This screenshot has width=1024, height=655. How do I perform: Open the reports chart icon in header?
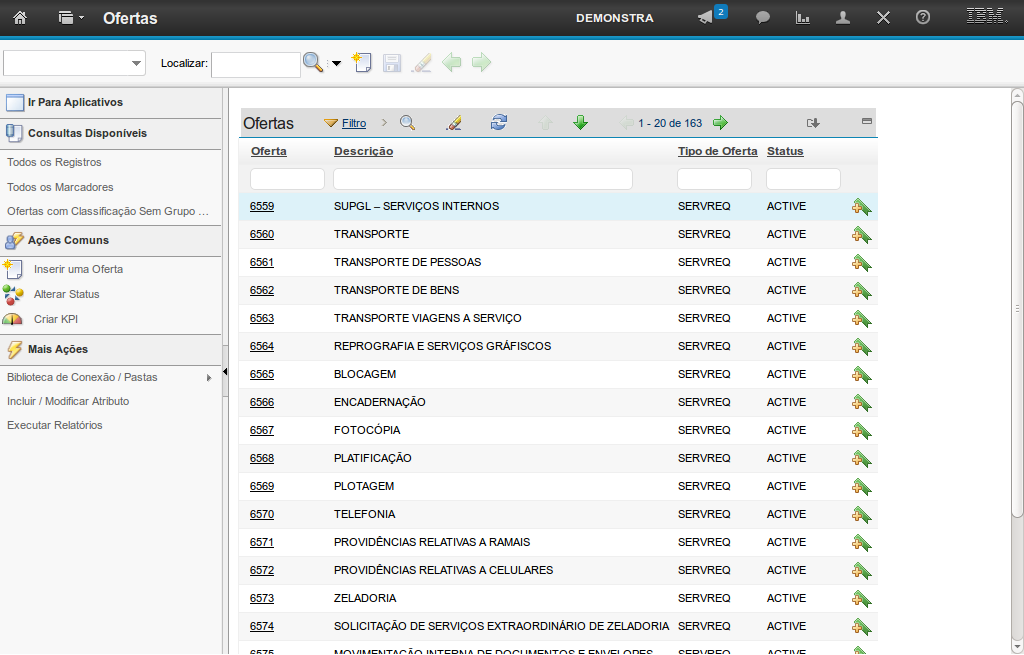coord(802,18)
